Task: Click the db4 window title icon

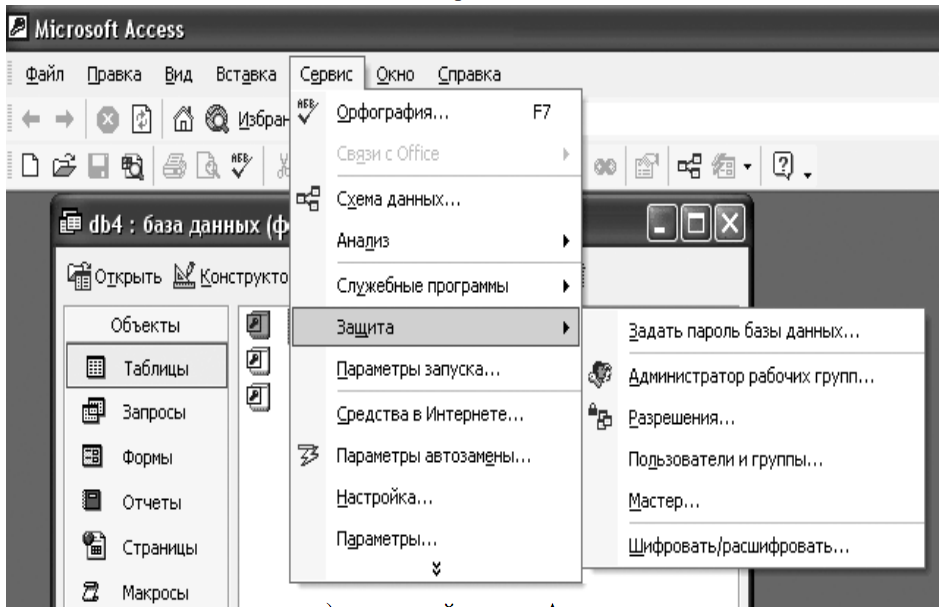Action: (71, 223)
